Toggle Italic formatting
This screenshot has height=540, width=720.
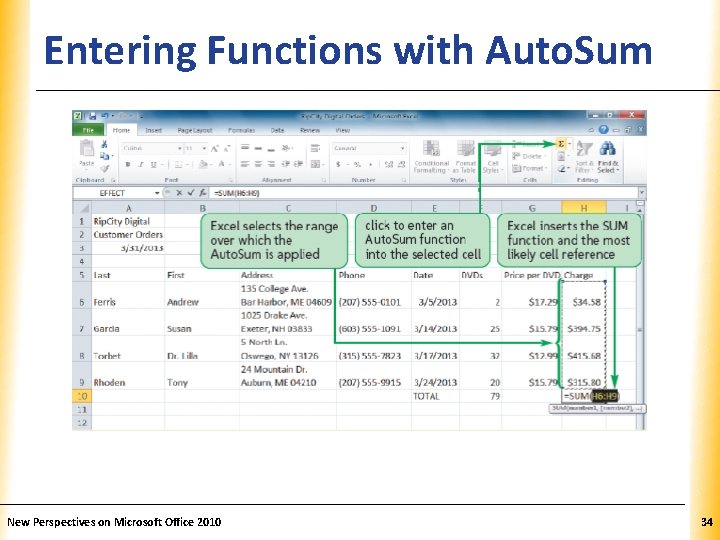point(141,164)
